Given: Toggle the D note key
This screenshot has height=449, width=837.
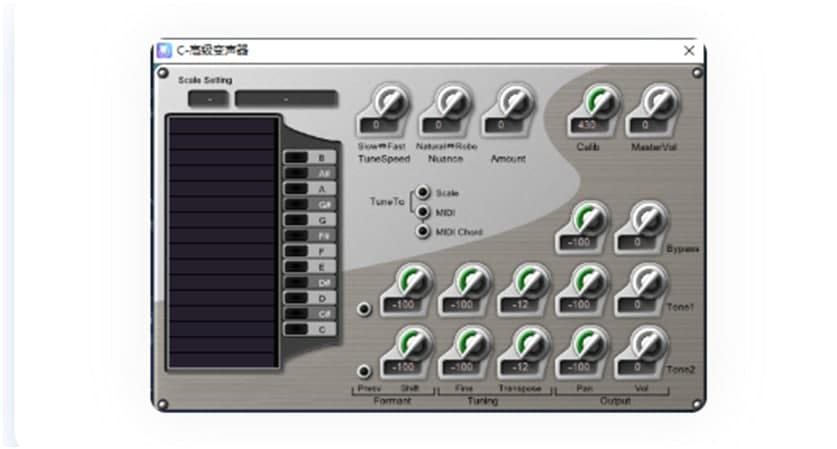Looking at the screenshot, I should pos(310,298).
